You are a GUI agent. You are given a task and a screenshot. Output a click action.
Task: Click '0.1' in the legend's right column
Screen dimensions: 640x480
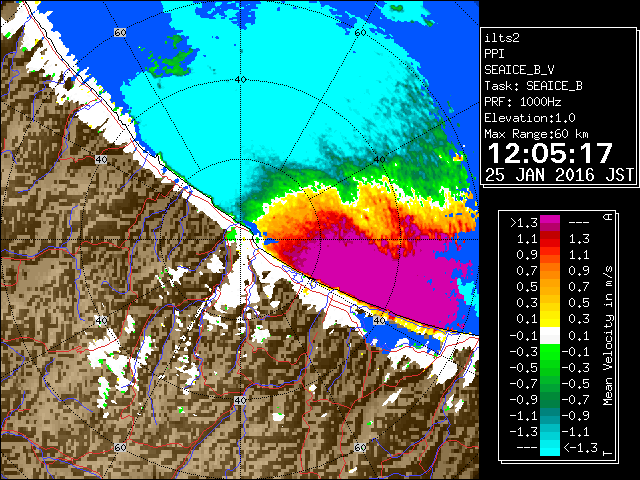(579, 336)
